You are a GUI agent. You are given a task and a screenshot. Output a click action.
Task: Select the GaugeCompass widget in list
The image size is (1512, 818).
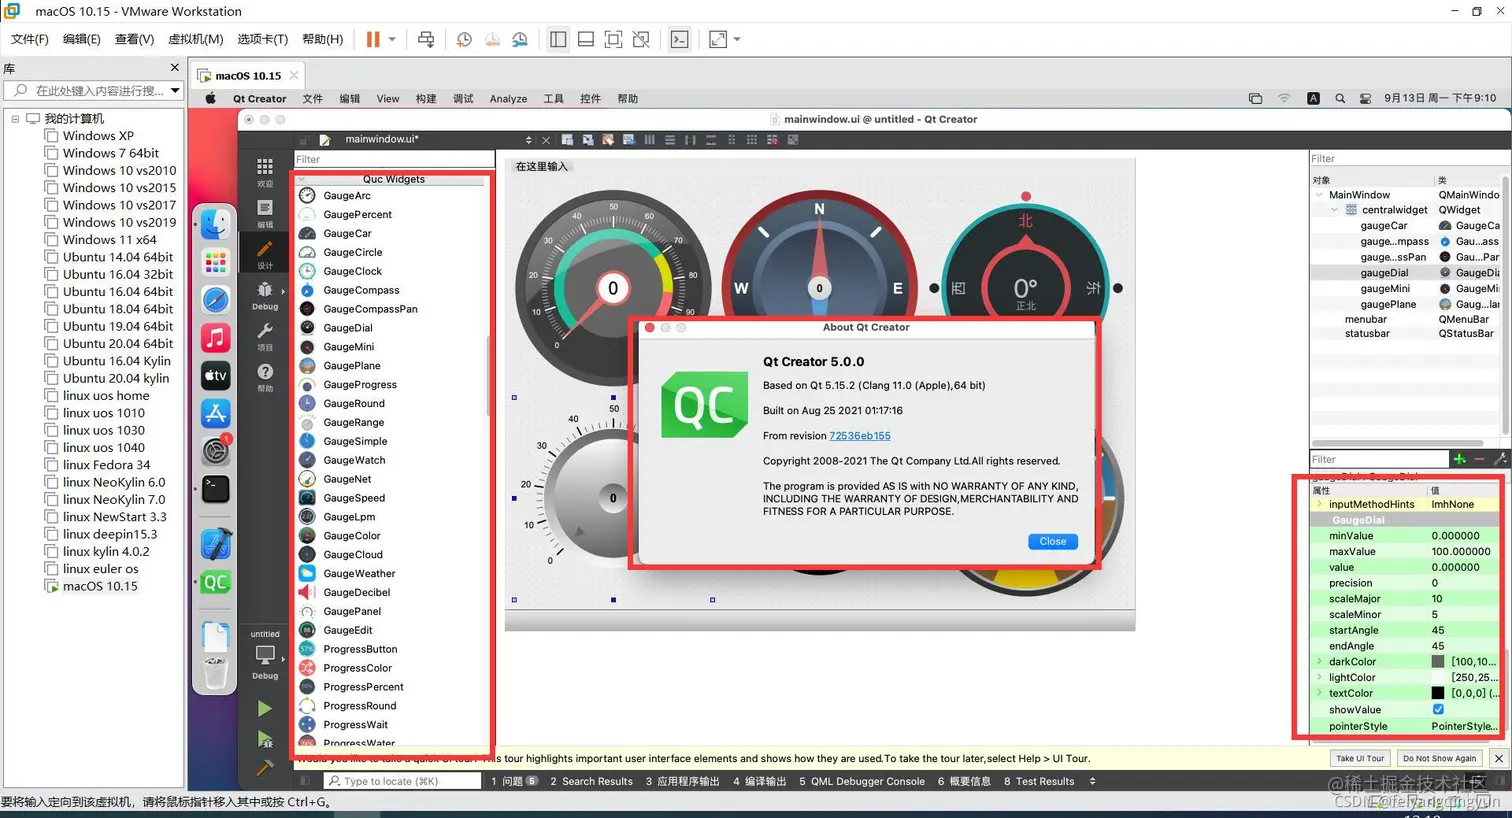point(361,290)
